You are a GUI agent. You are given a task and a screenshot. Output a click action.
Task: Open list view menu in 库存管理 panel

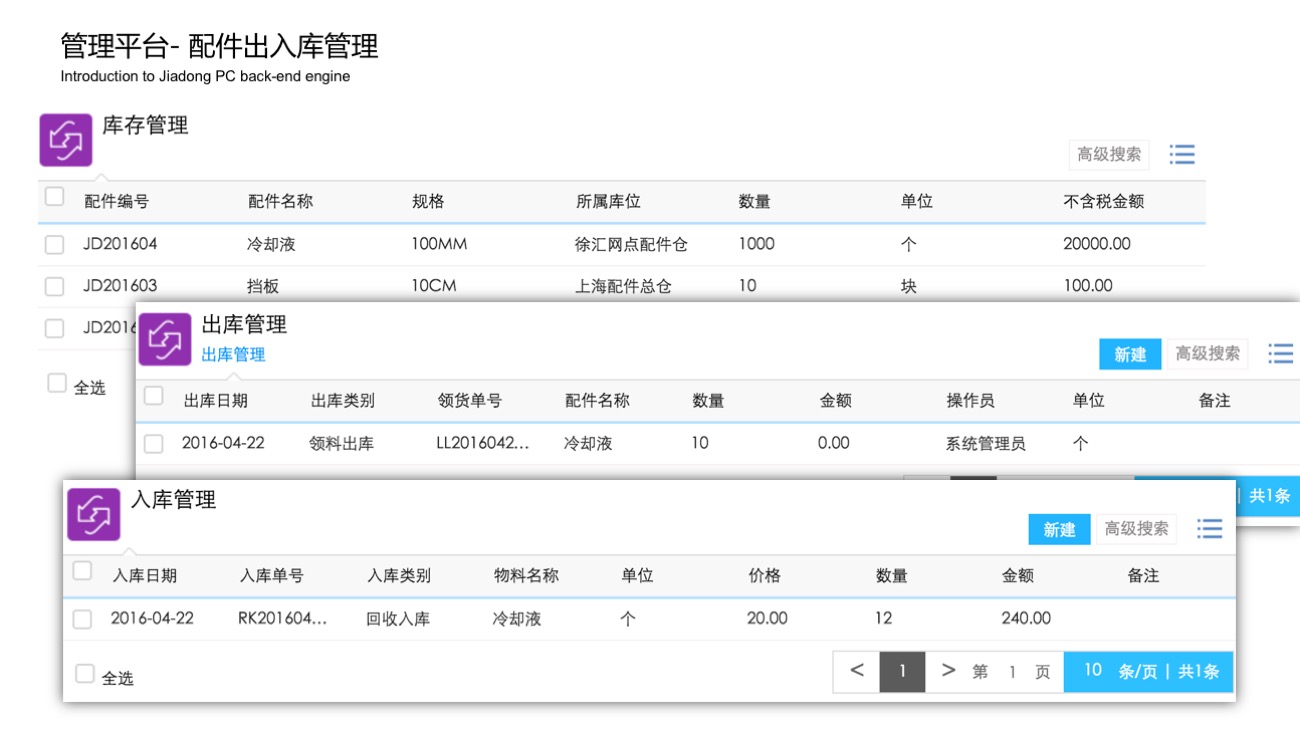point(1182,155)
